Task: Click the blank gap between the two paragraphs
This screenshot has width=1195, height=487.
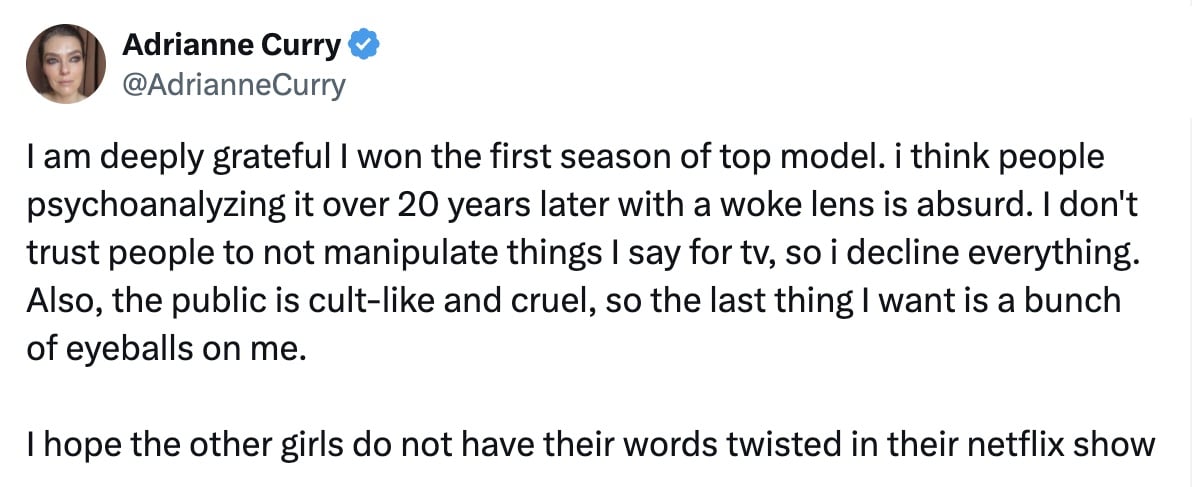Action: tap(590, 396)
